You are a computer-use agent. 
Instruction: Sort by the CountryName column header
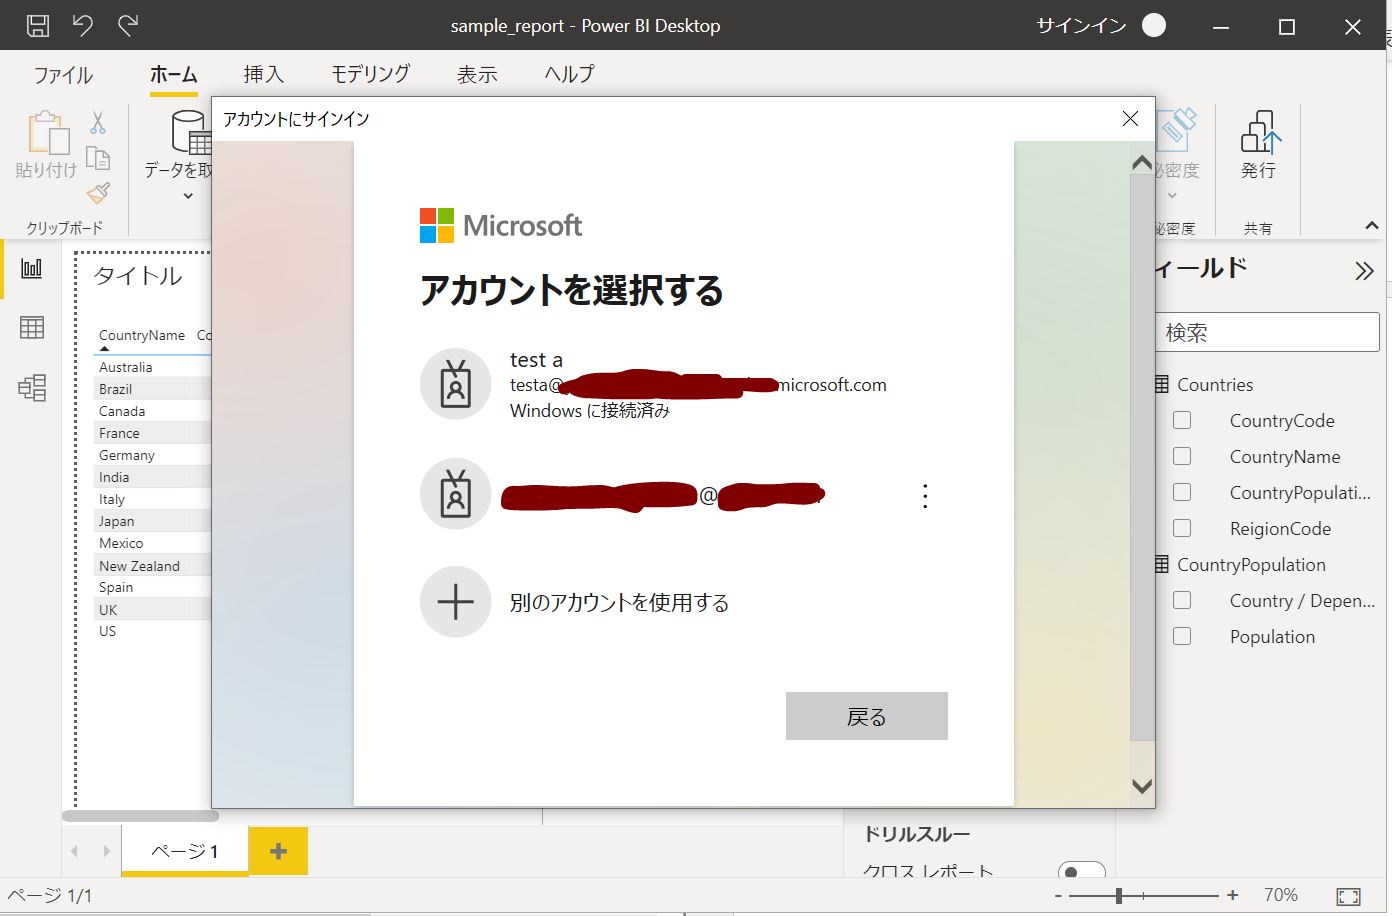tap(142, 335)
